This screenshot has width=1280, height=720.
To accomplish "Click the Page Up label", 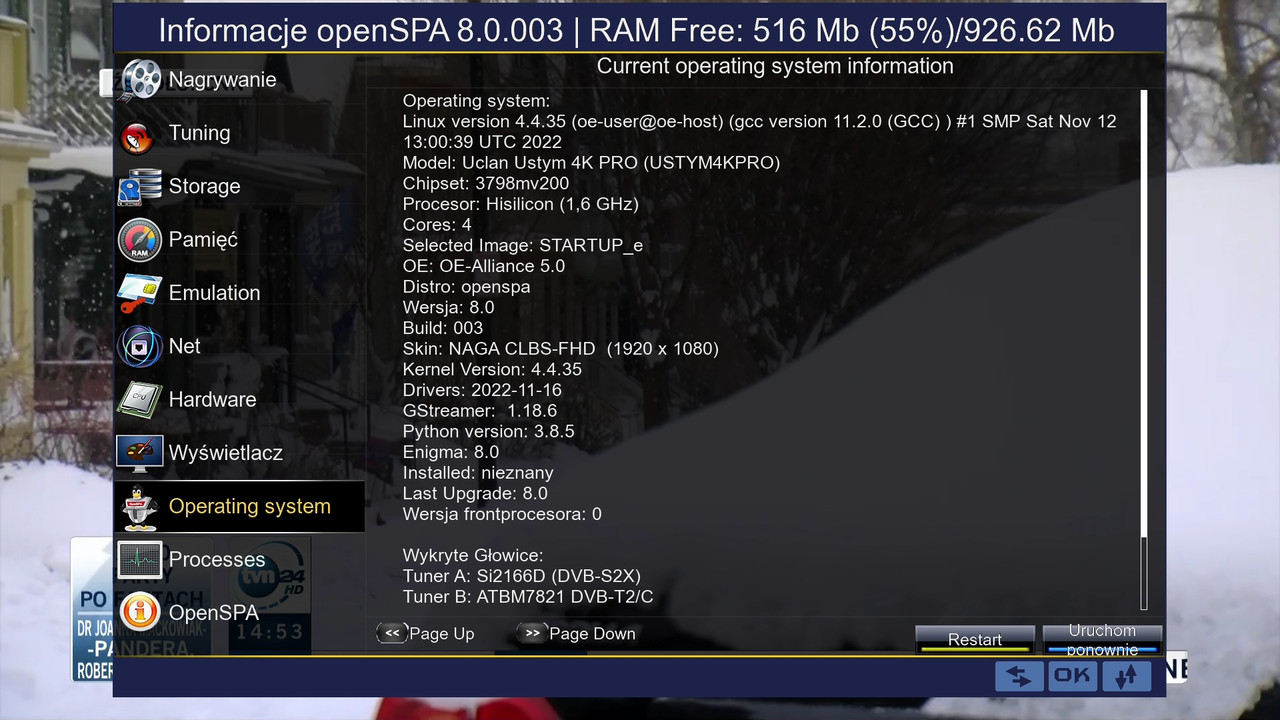I will click(x=442, y=634).
